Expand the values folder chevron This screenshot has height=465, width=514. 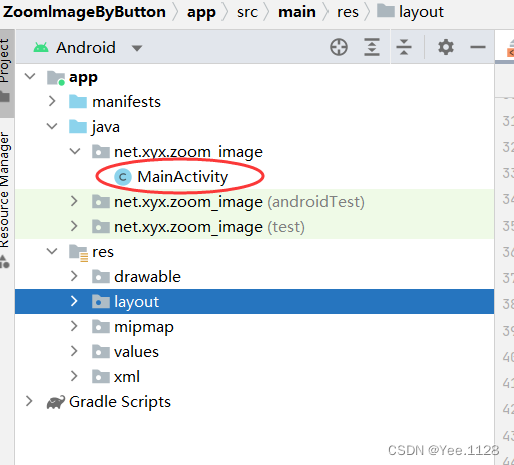74,351
